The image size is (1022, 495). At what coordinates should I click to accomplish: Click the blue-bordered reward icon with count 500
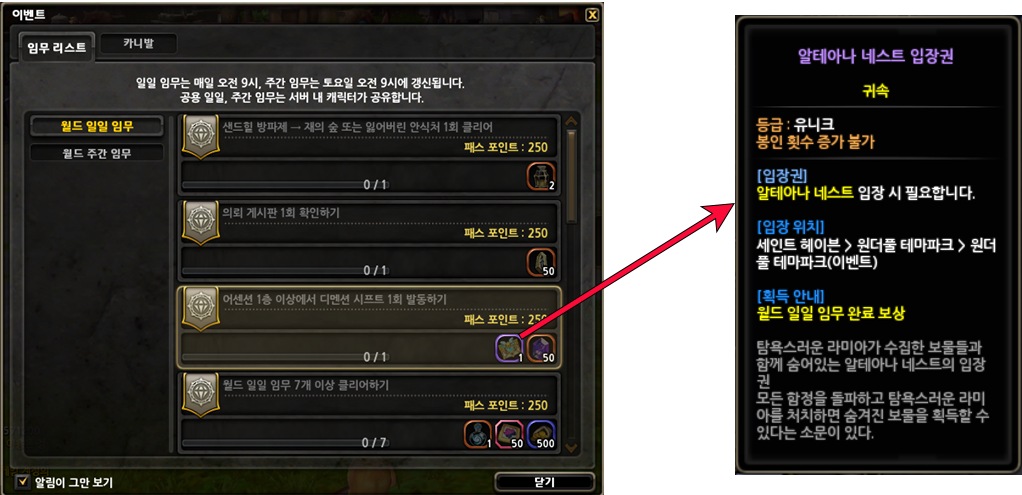coord(540,434)
